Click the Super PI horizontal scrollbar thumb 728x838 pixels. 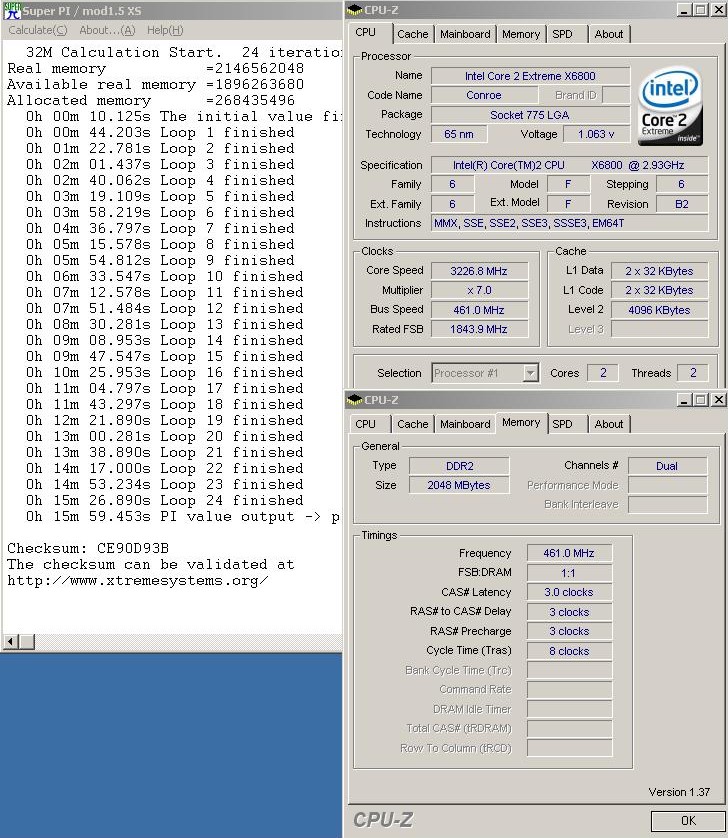pos(27,641)
